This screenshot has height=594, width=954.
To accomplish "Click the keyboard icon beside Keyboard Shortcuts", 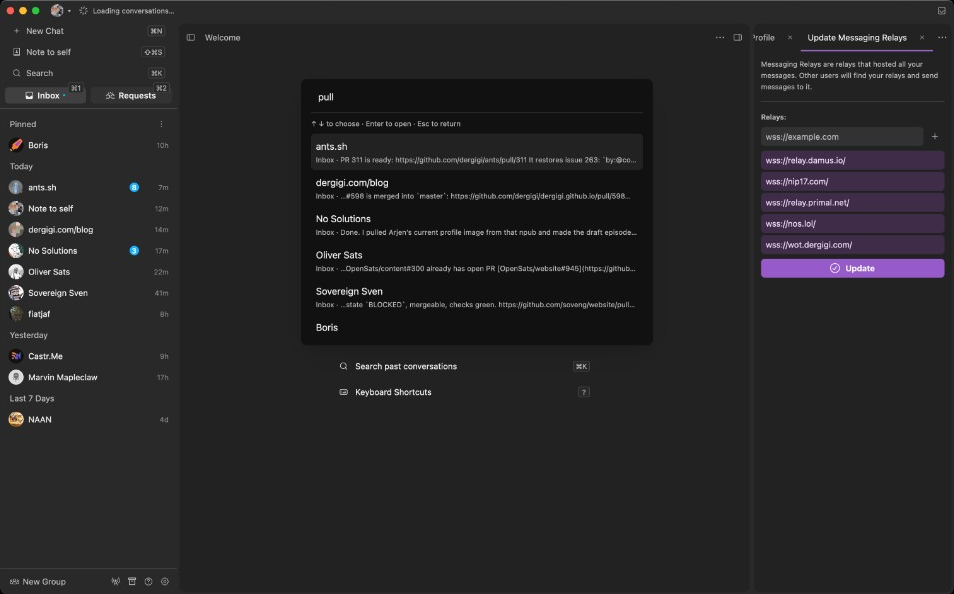I will [343, 393].
